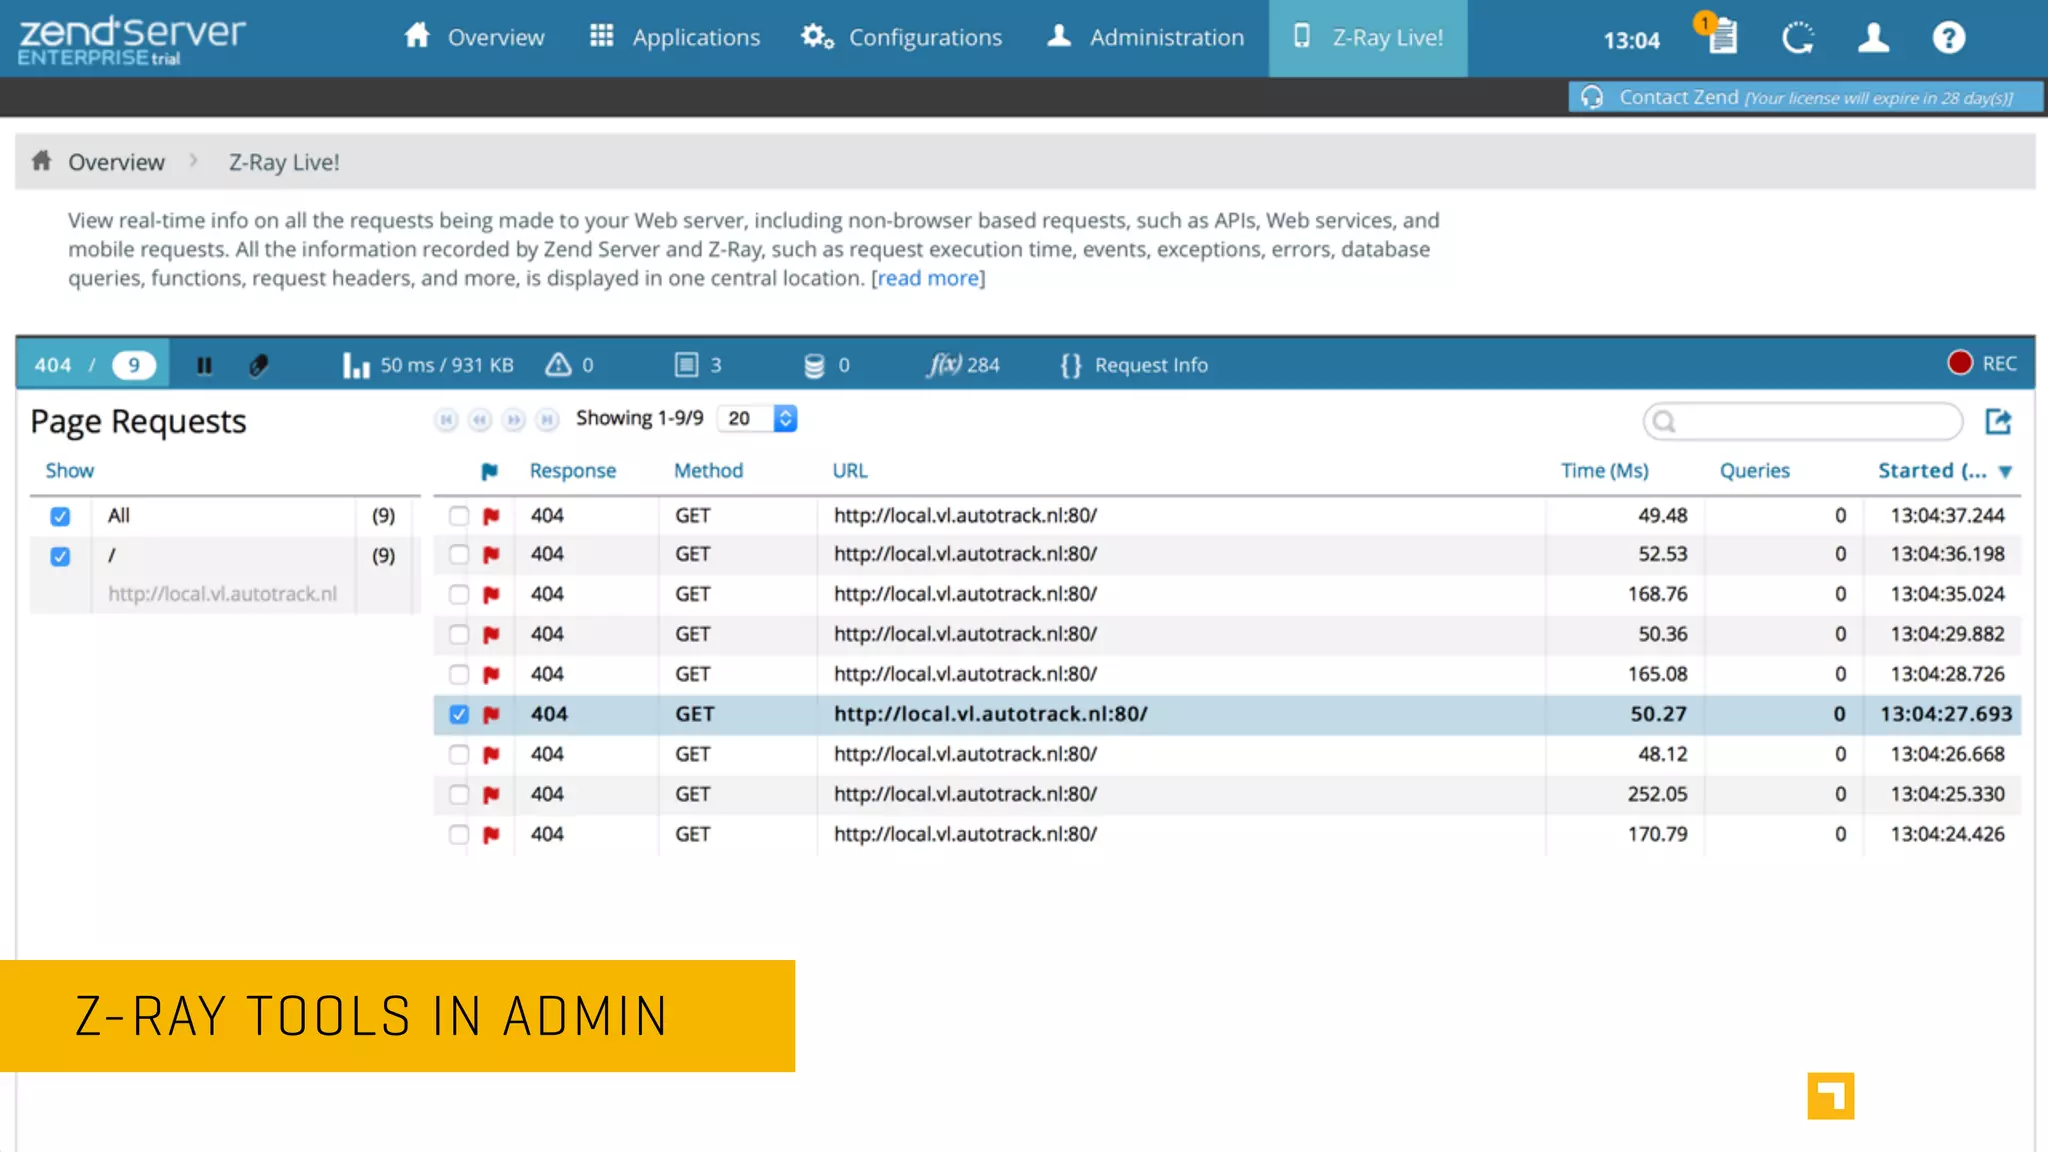Uncheck the All filter checkbox
The image size is (2048, 1152).
60,516
